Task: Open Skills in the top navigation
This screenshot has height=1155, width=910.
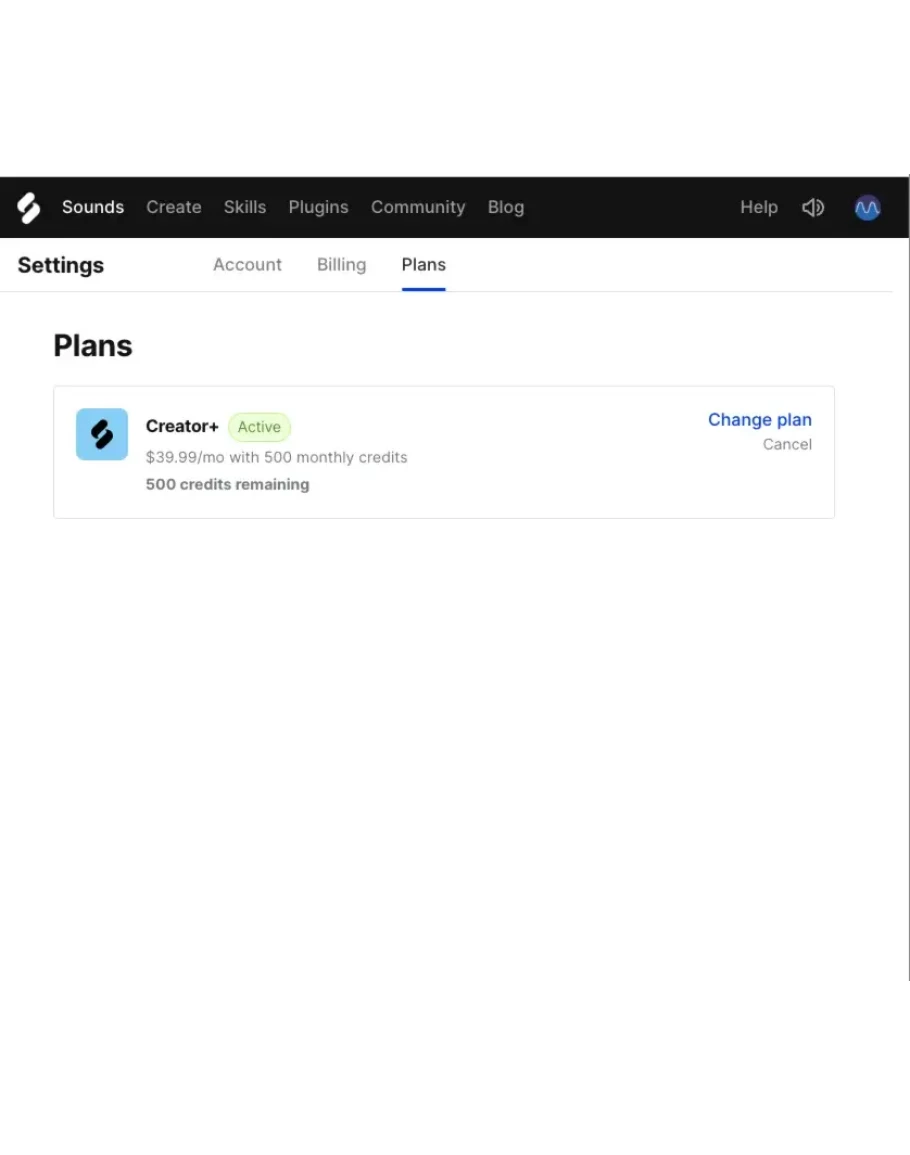Action: click(x=245, y=208)
